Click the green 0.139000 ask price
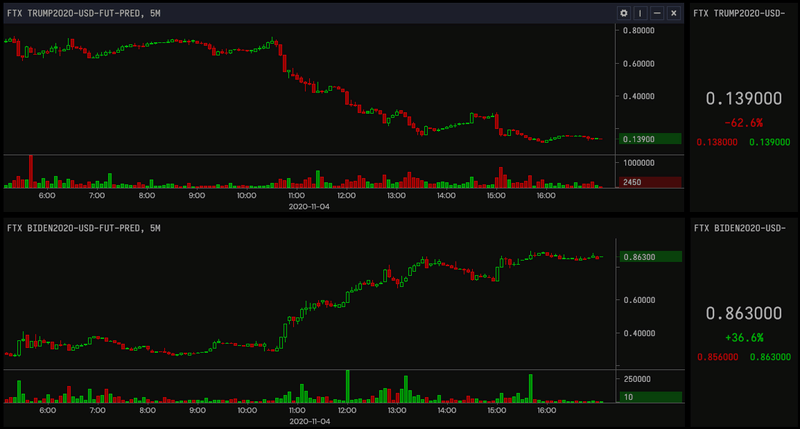The width and height of the screenshot is (800, 429). tap(769, 142)
